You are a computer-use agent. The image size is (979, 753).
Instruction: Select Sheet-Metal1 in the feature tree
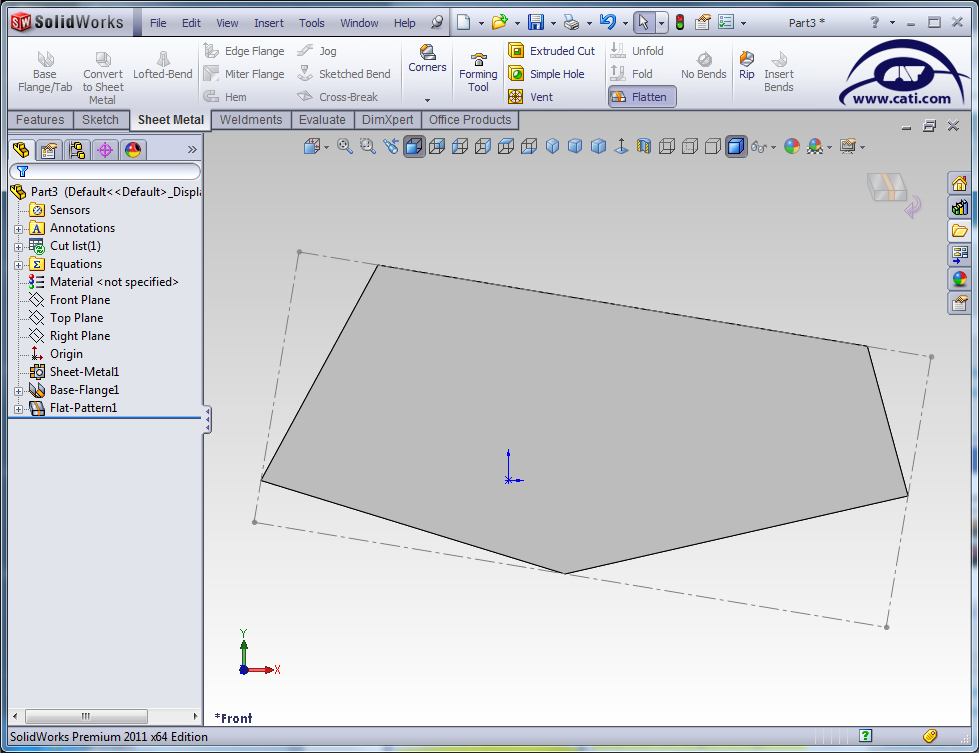click(74, 372)
